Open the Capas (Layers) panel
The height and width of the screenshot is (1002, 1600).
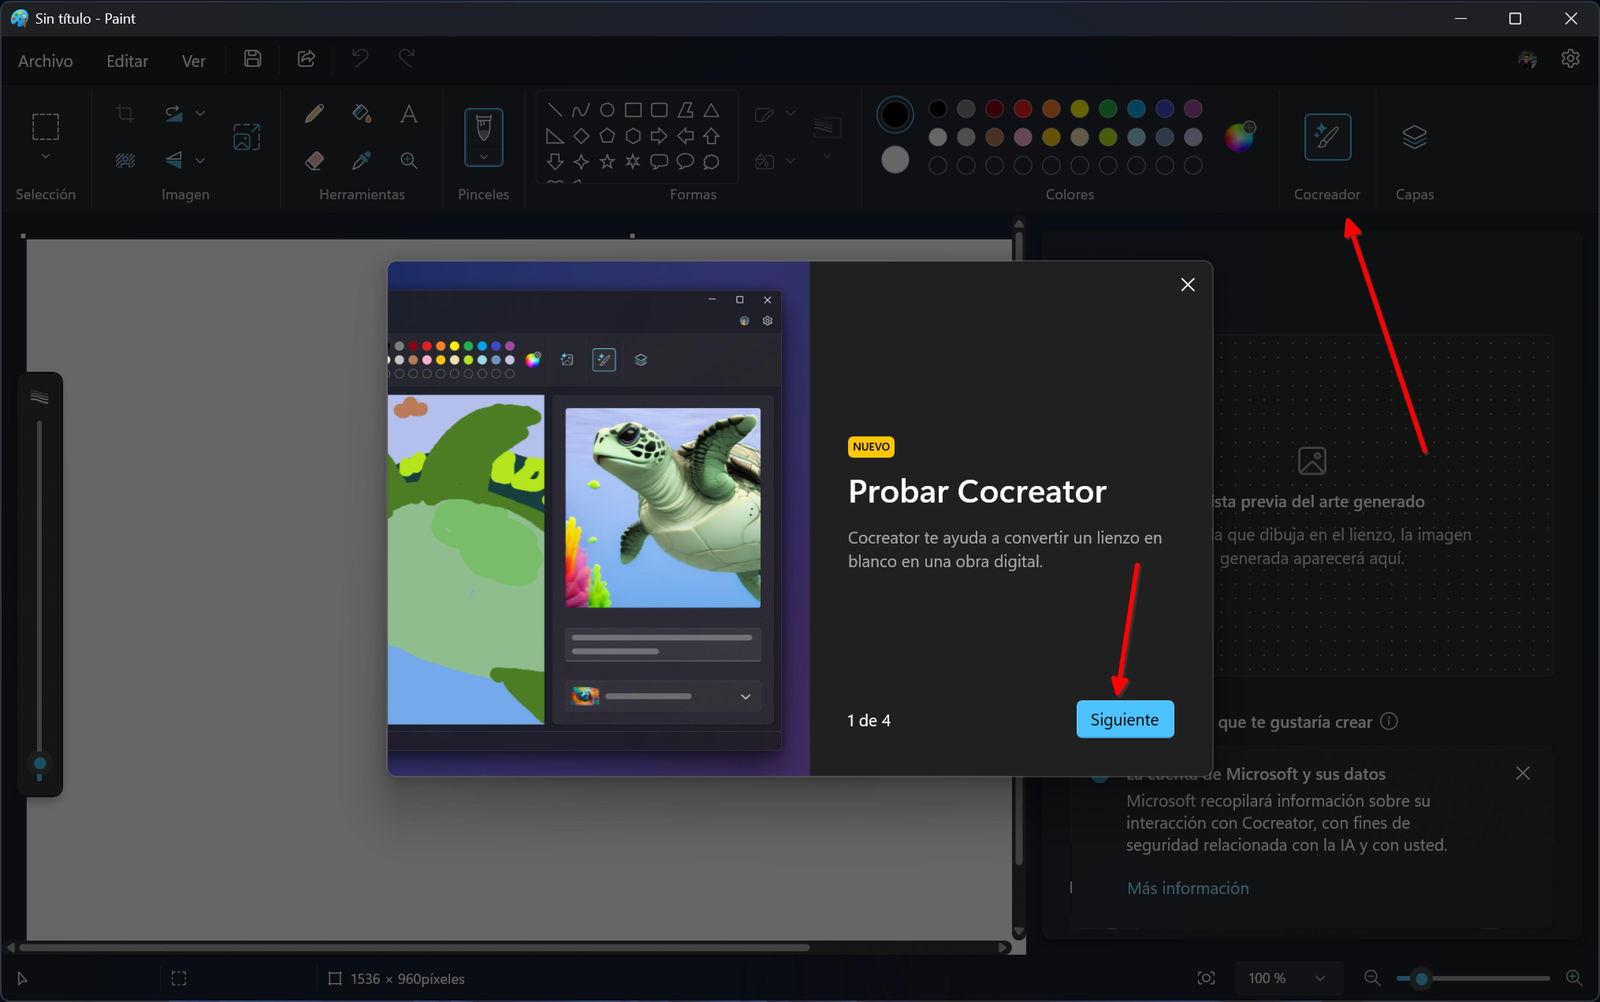point(1414,137)
